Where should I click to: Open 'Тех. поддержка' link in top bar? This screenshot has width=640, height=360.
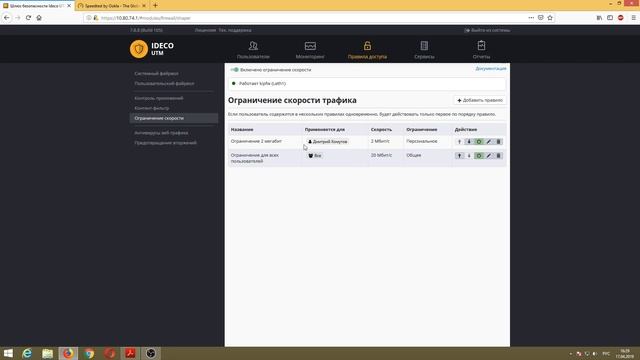(235, 30)
